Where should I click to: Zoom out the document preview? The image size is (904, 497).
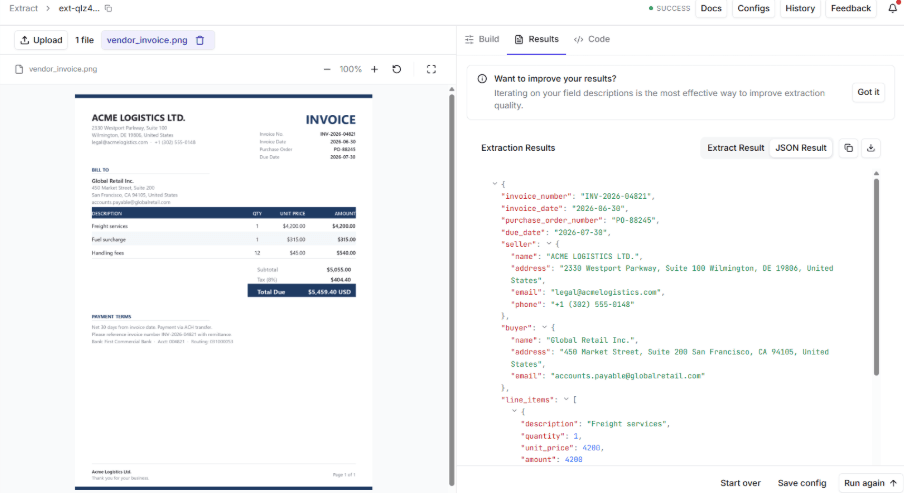327,69
